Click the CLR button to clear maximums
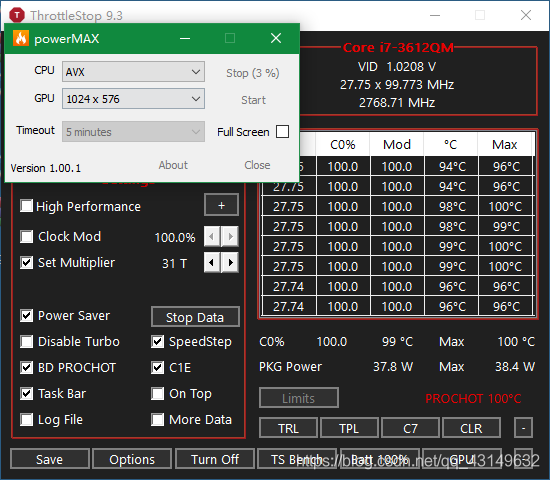Viewport: 550px width, 480px height. 471,428
